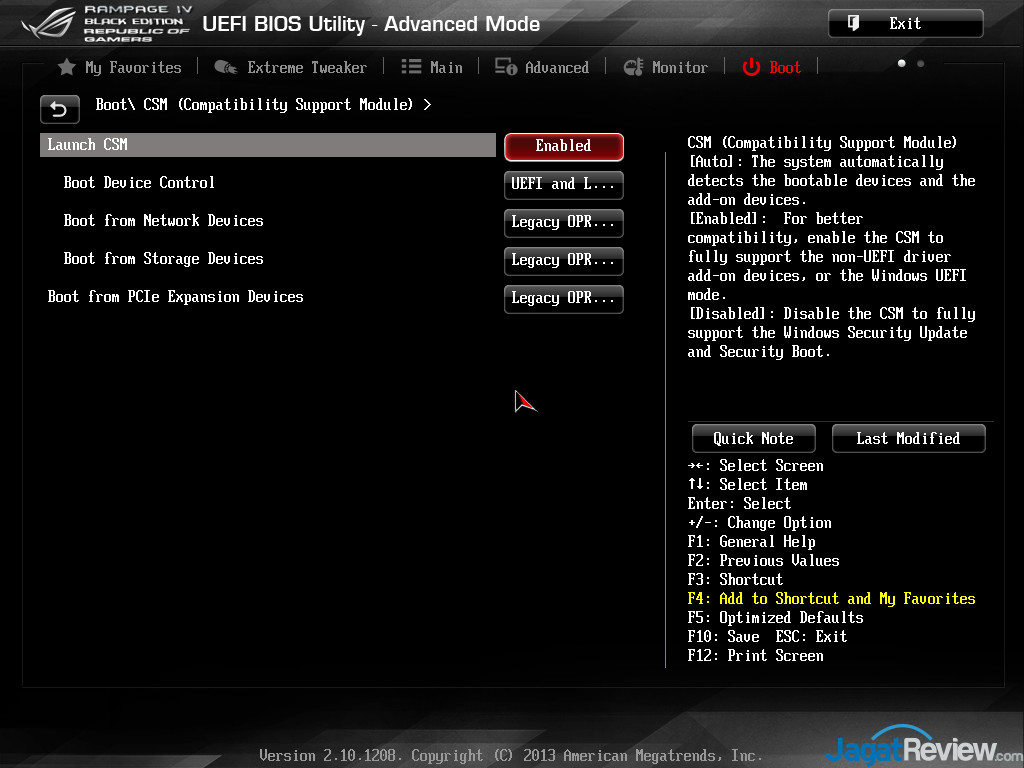The height and width of the screenshot is (768, 1024).
Task: Select the Boot from Network Devices label
Action: [163, 221]
